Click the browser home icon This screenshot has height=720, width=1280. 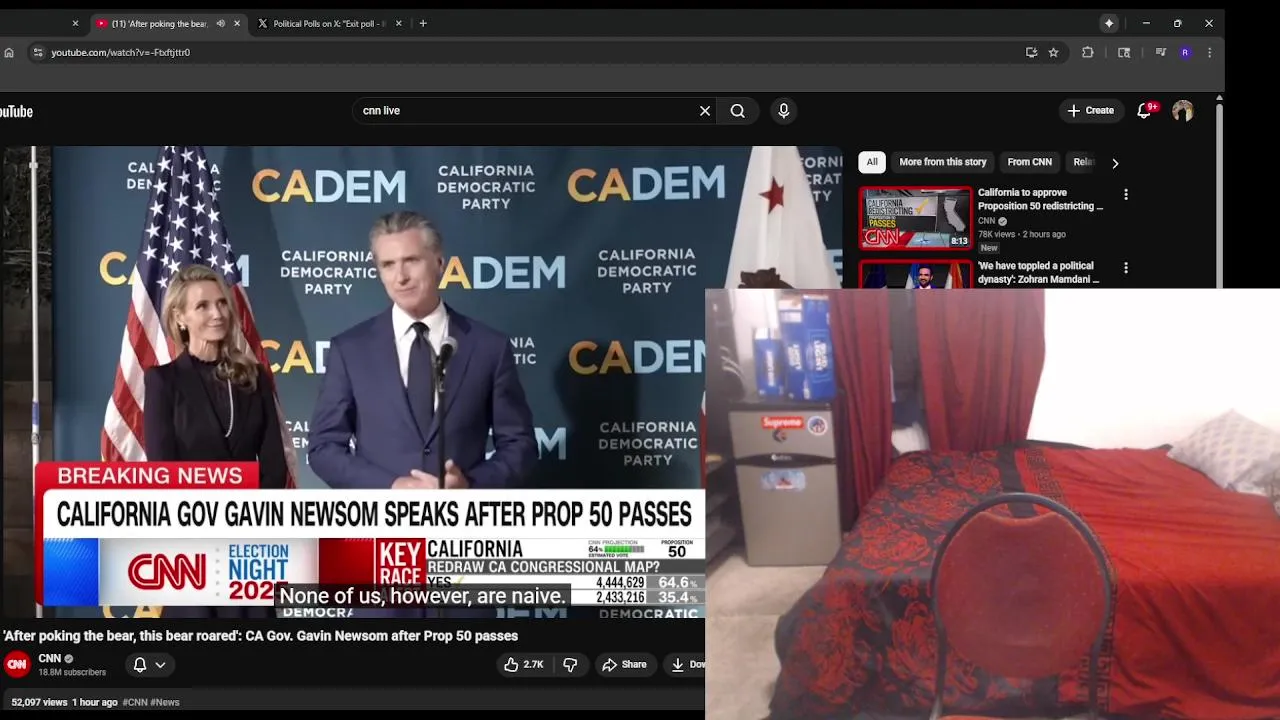[x=9, y=52]
